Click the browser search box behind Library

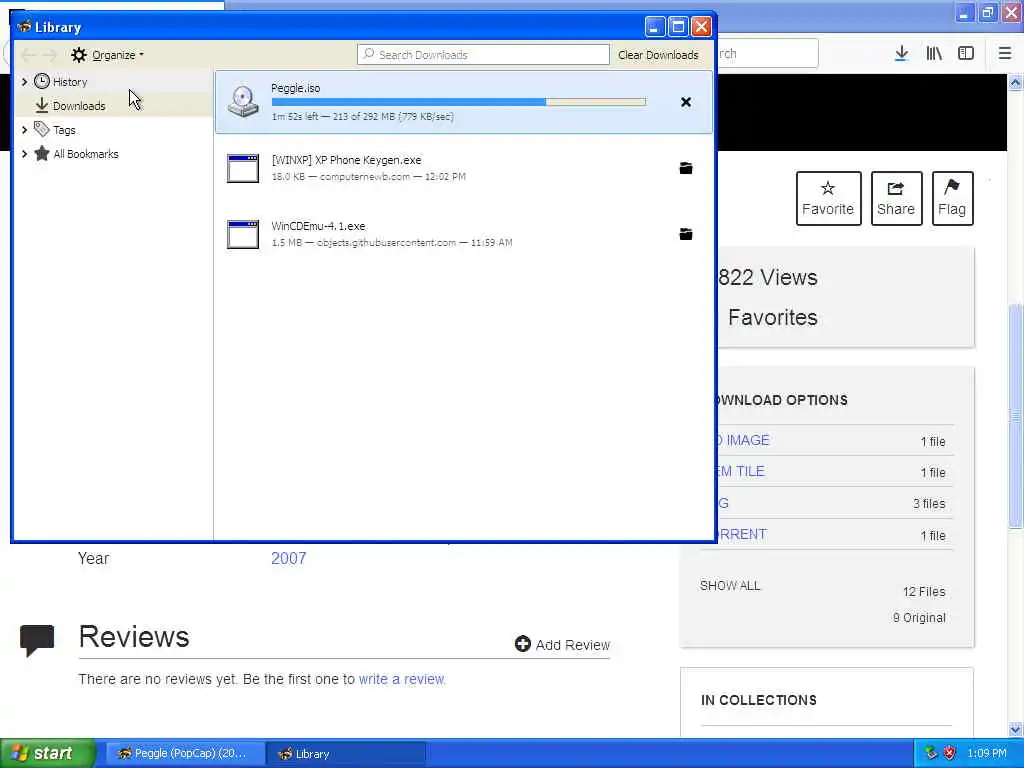pos(768,54)
